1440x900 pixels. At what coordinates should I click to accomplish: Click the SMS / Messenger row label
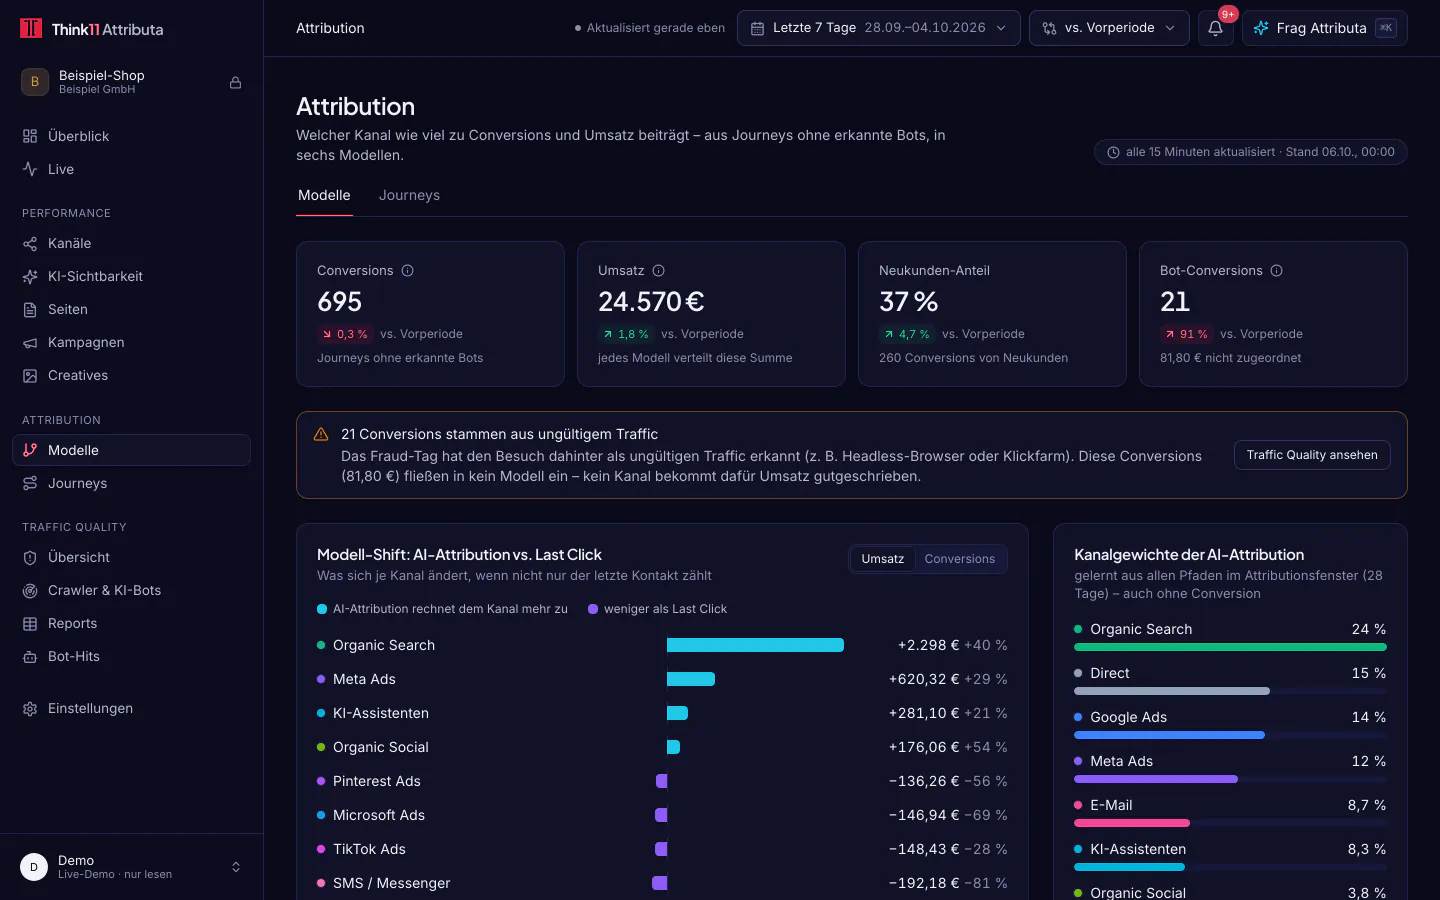coord(391,883)
